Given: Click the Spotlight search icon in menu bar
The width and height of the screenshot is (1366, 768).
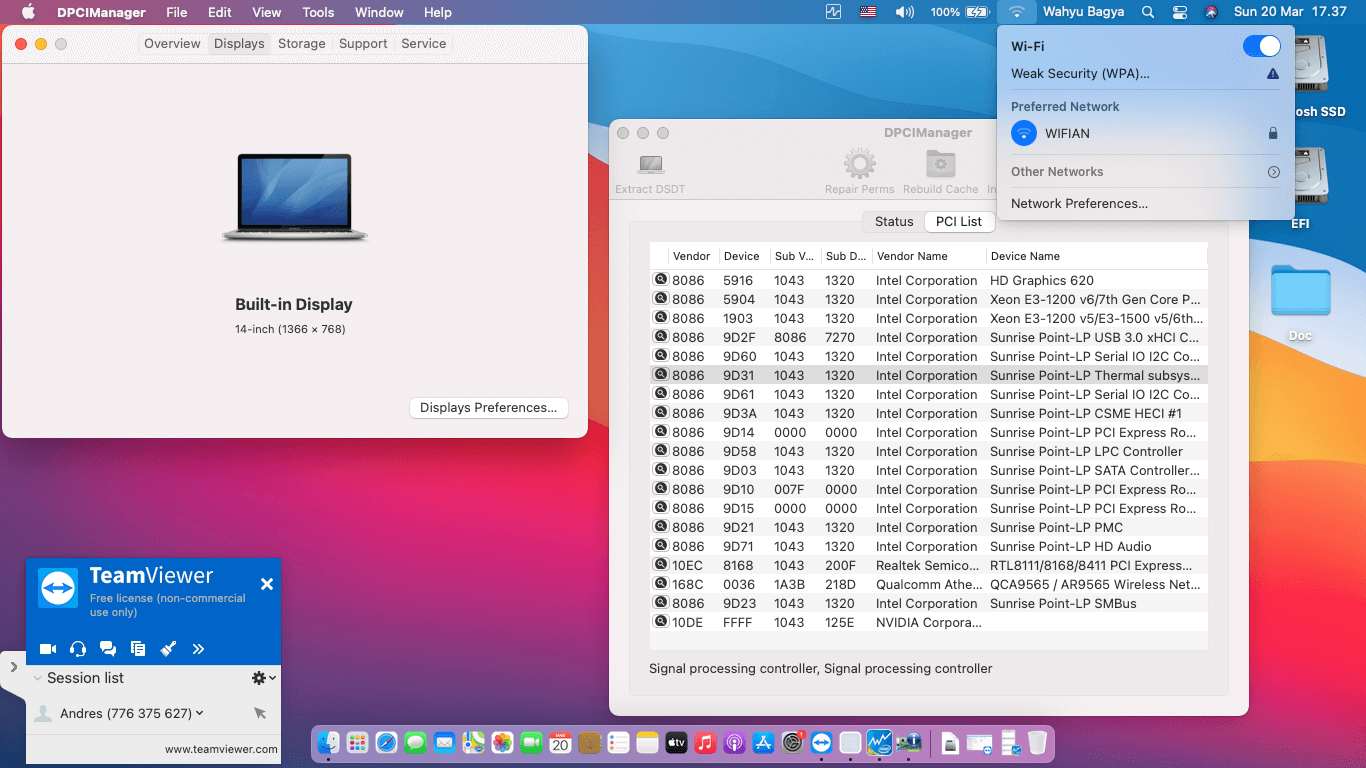Looking at the screenshot, I should [x=1148, y=12].
